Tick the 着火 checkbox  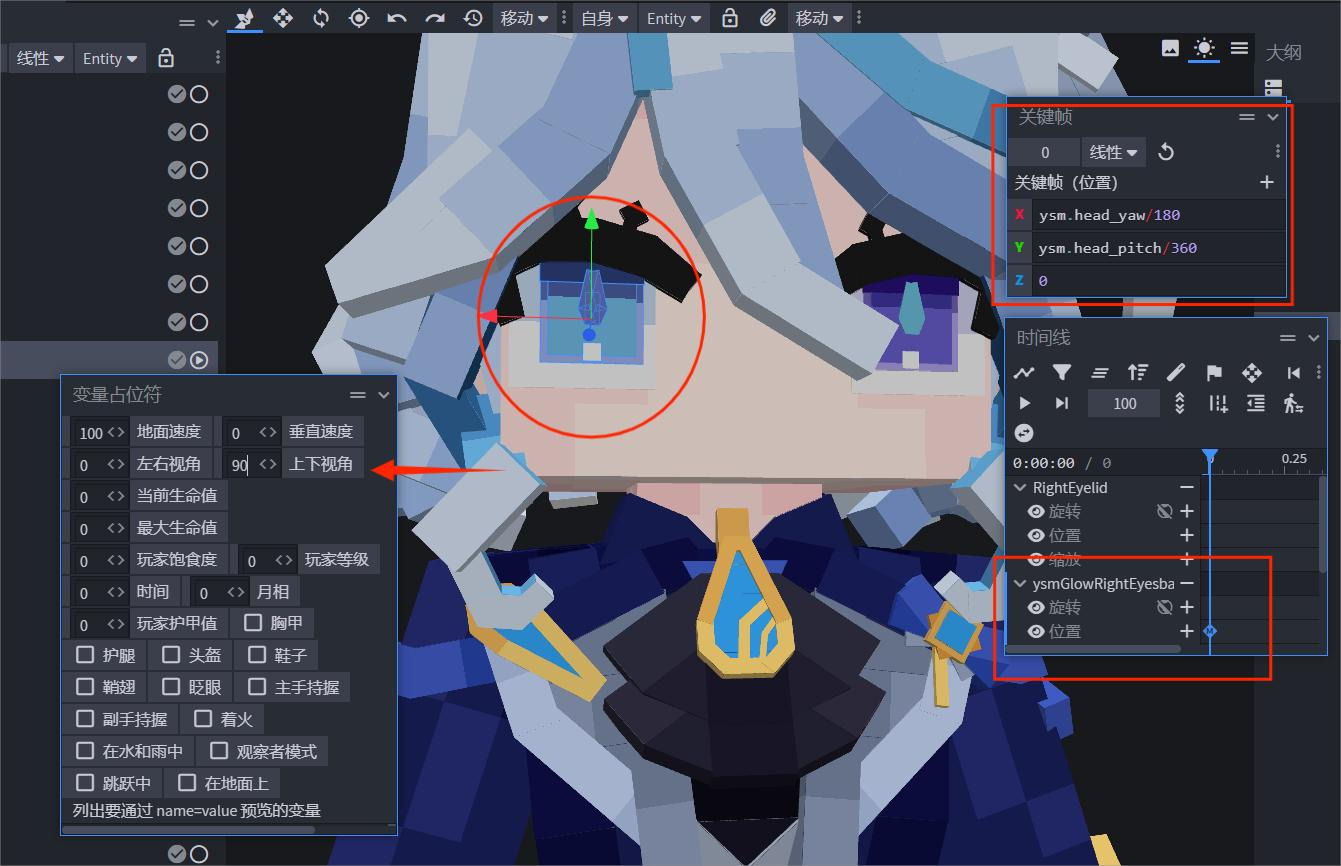point(203,719)
